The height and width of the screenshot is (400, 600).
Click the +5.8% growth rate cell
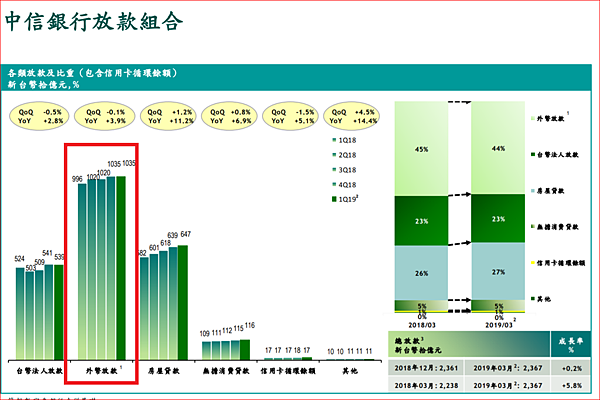[x=571, y=385]
